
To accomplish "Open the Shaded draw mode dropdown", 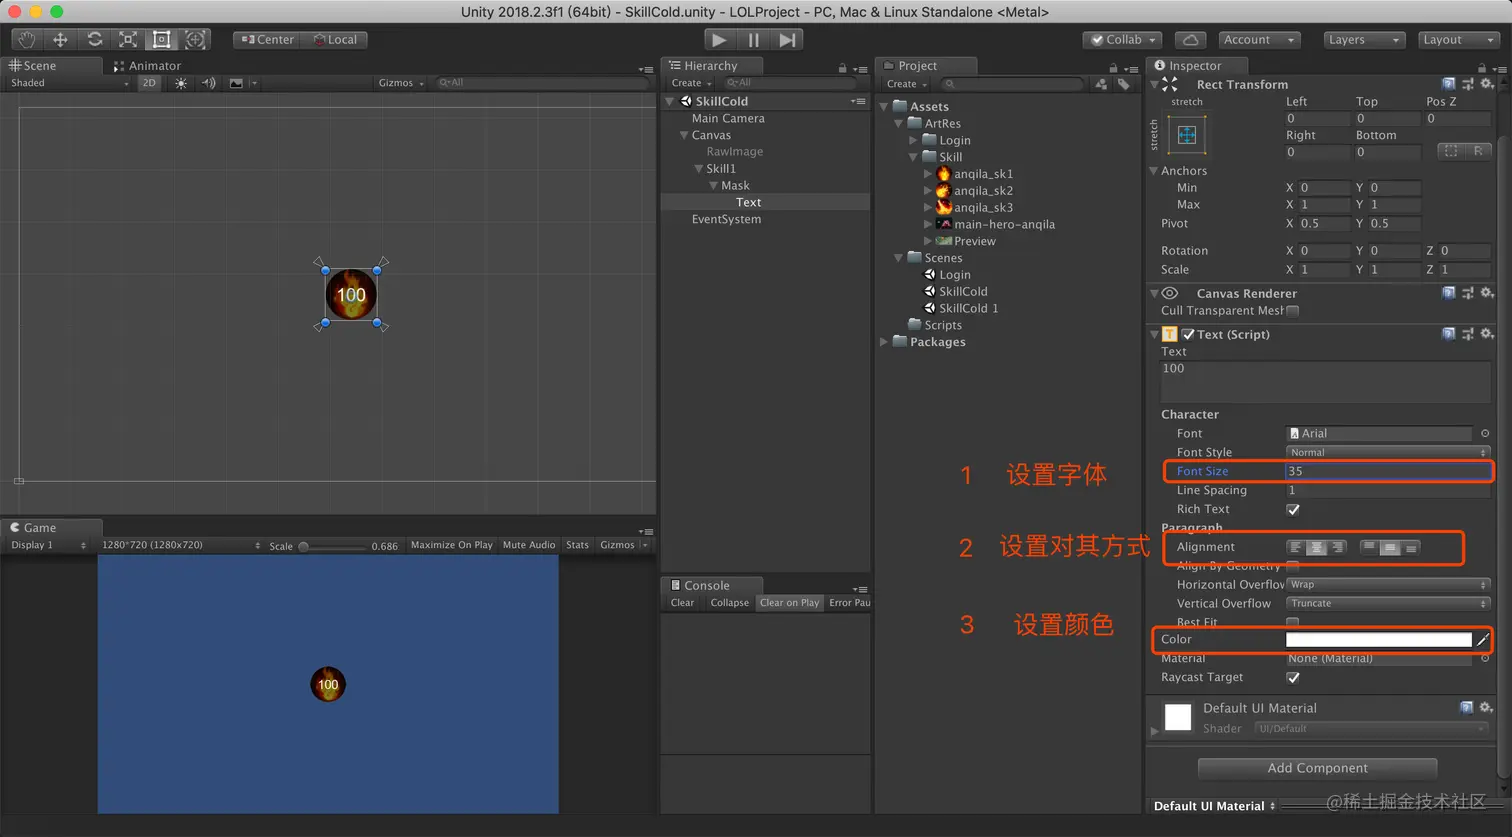I will (69, 83).
